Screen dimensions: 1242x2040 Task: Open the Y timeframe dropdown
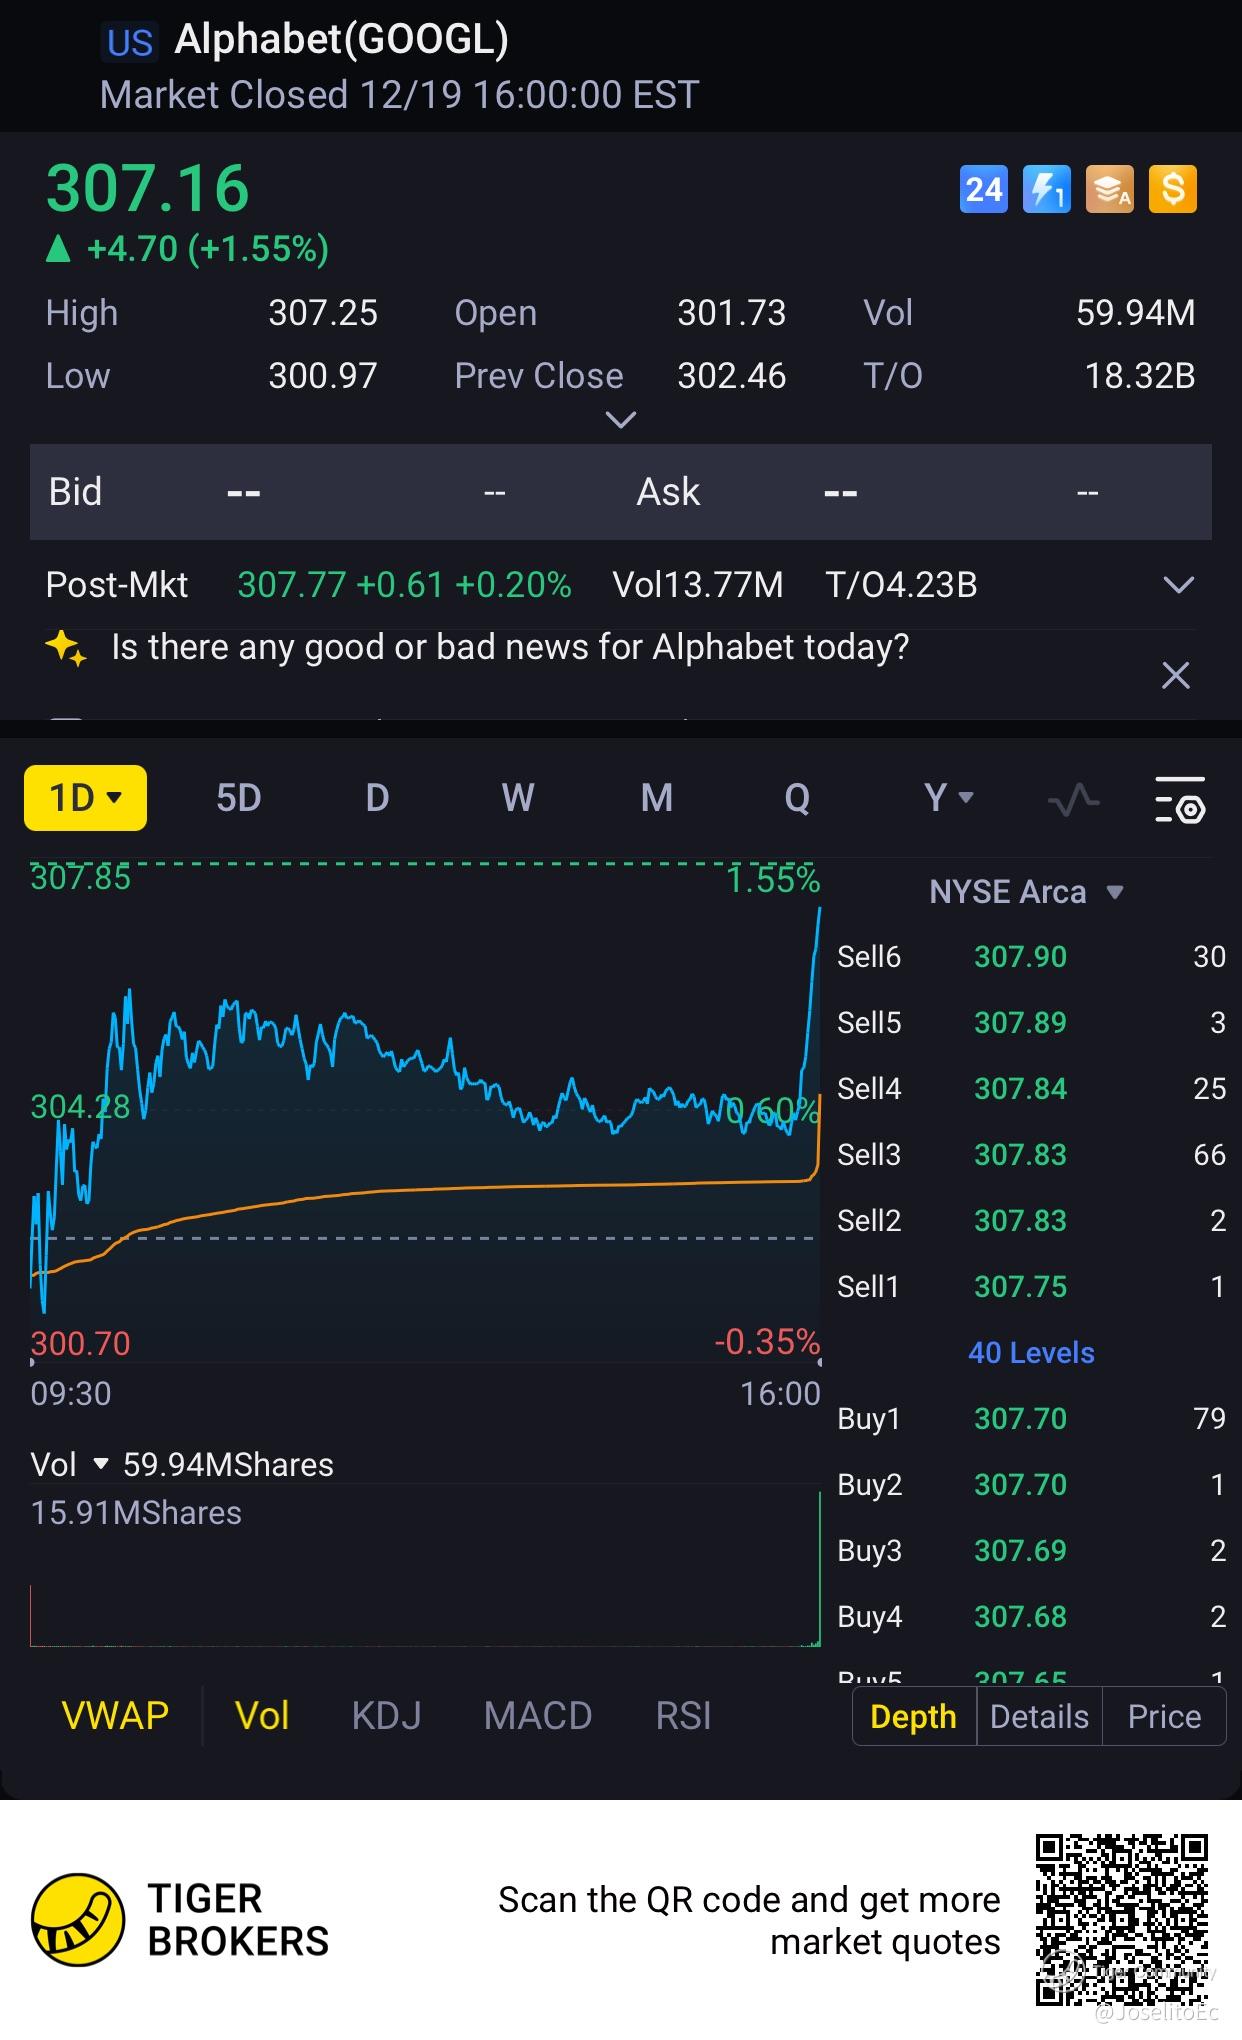click(948, 798)
